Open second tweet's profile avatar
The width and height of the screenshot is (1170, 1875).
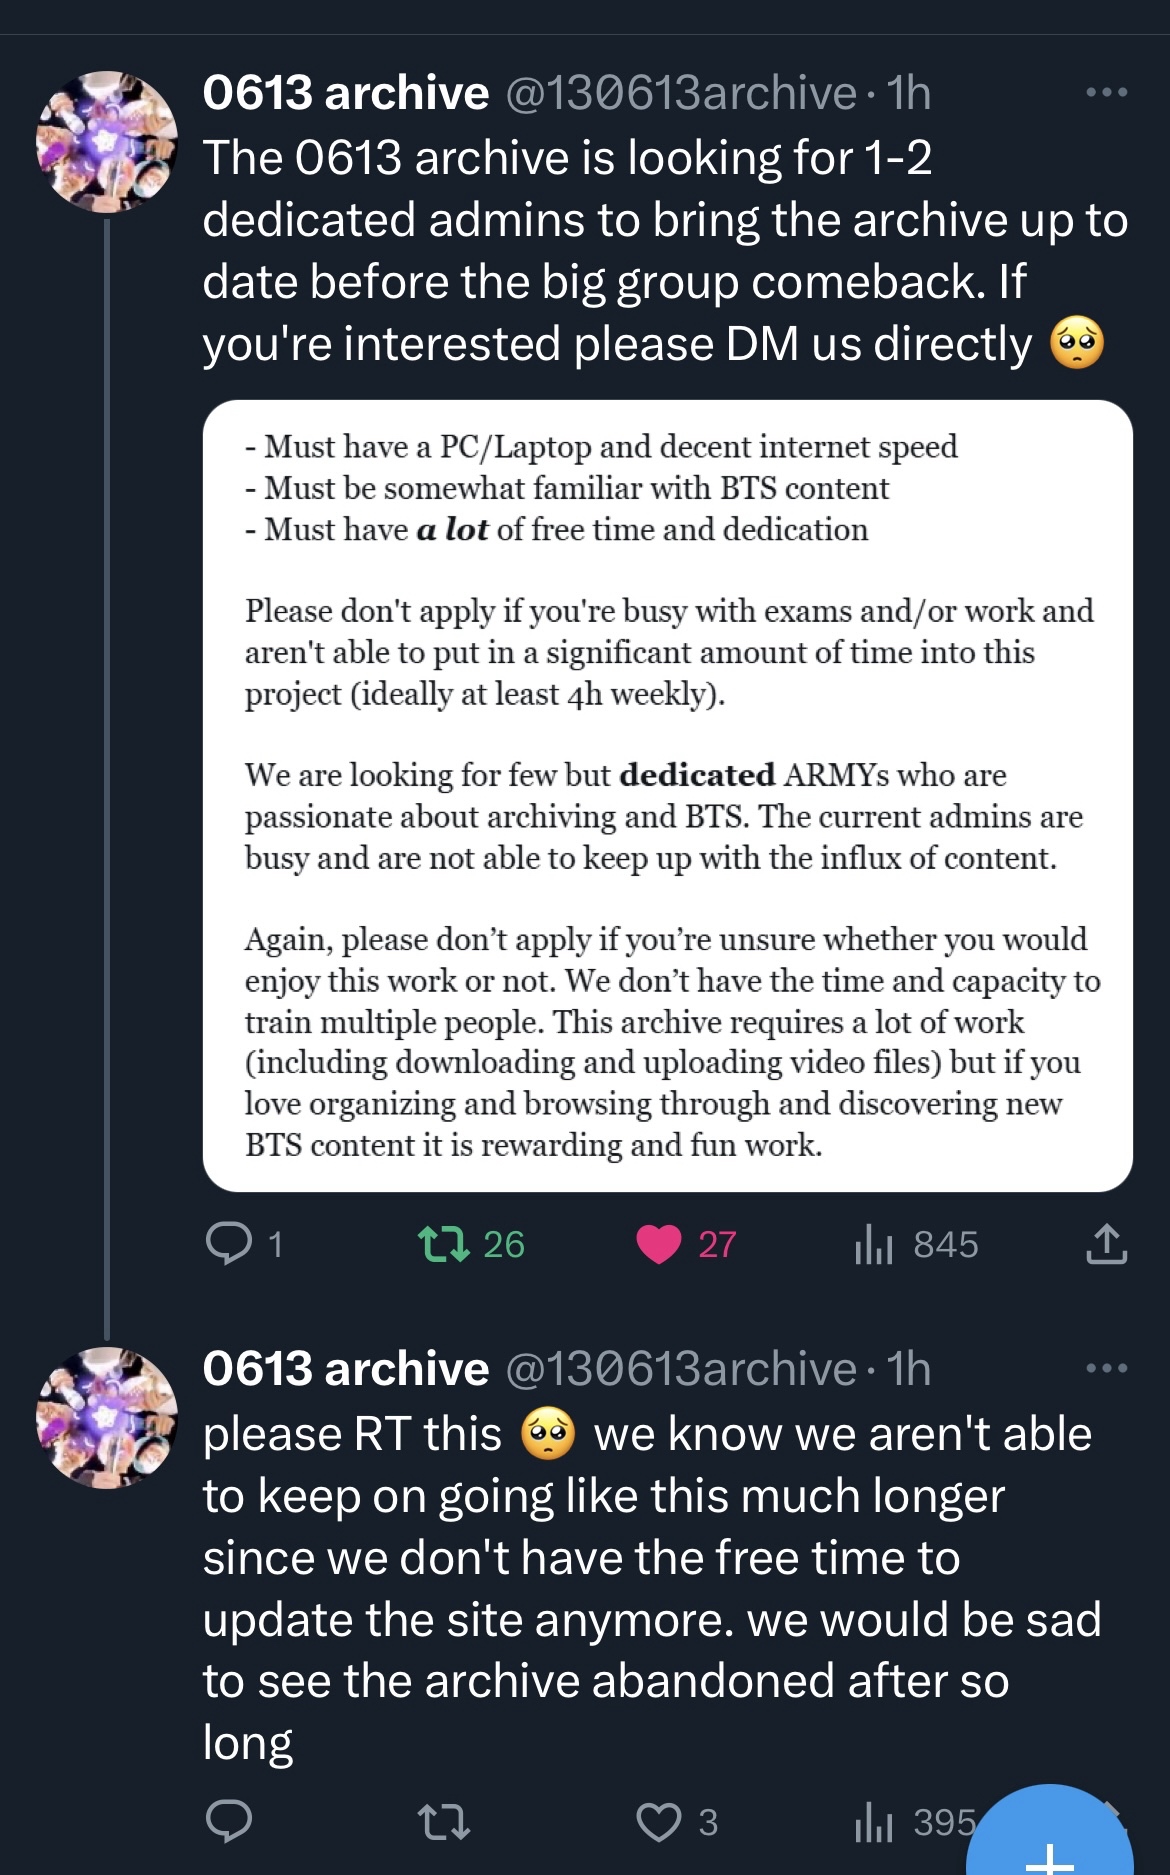pos(107,1417)
